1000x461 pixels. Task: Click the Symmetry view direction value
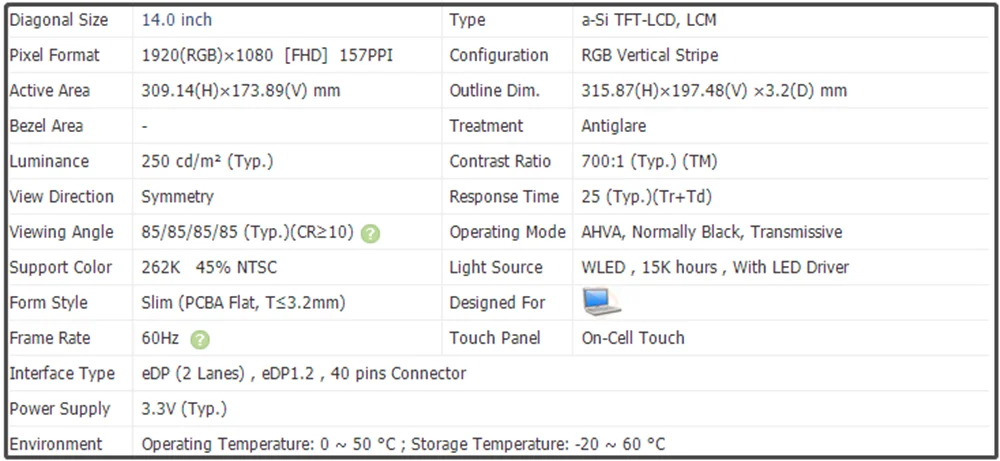pyautogui.click(x=178, y=197)
